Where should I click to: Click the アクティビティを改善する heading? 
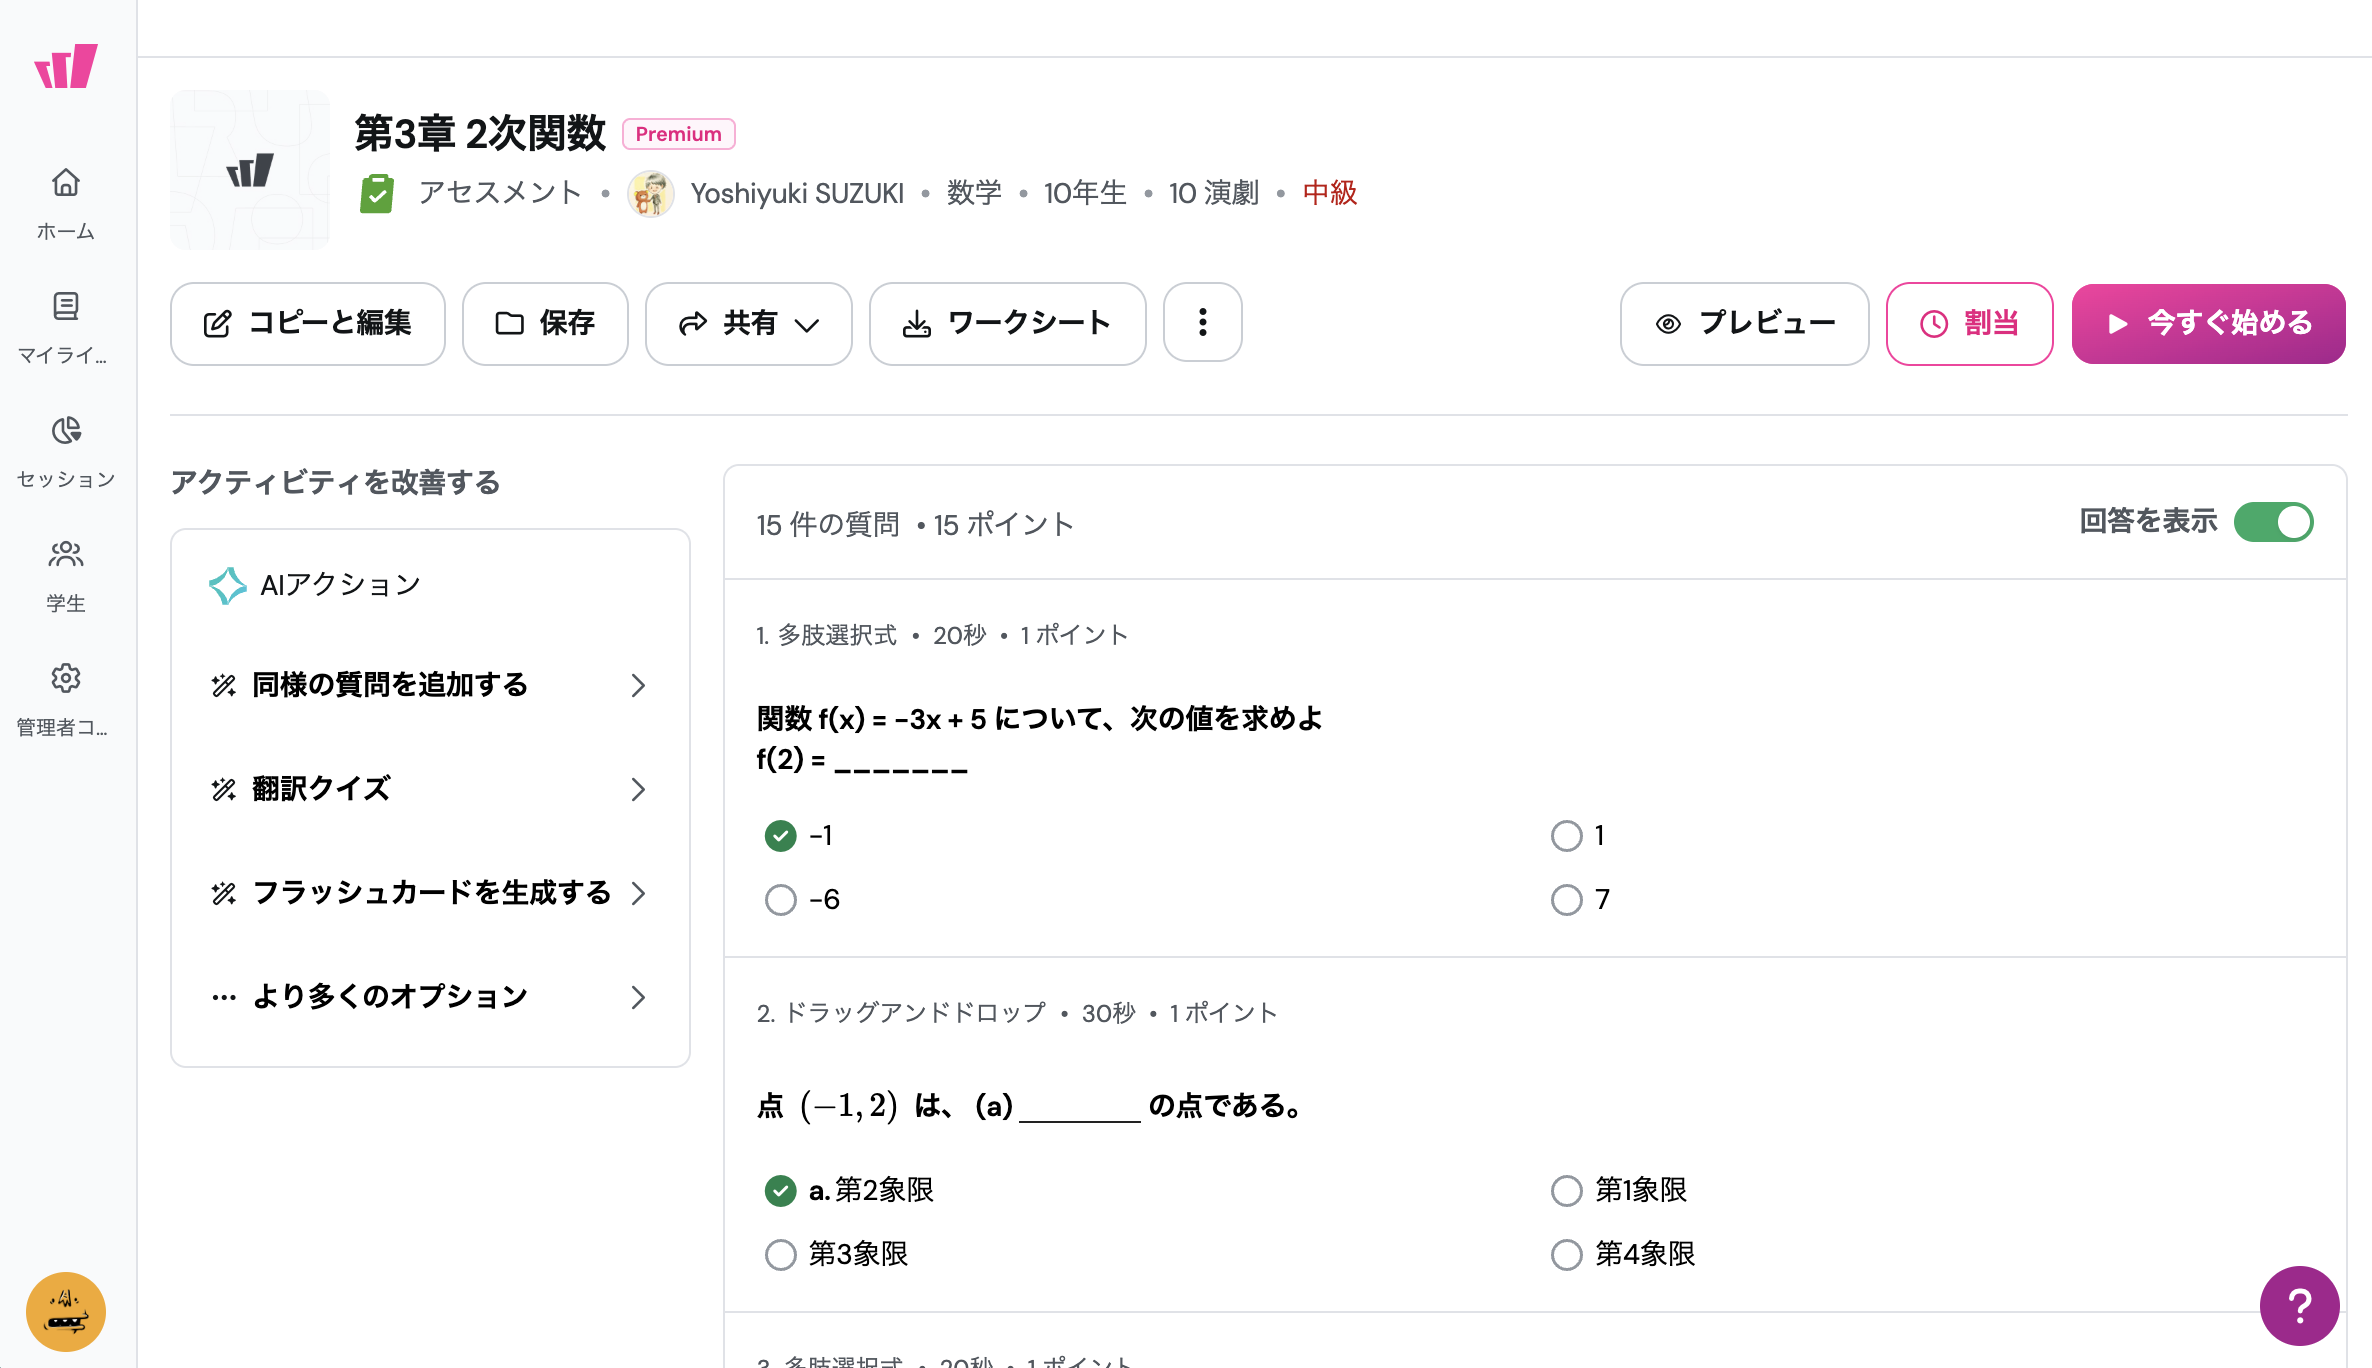[335, 483]
